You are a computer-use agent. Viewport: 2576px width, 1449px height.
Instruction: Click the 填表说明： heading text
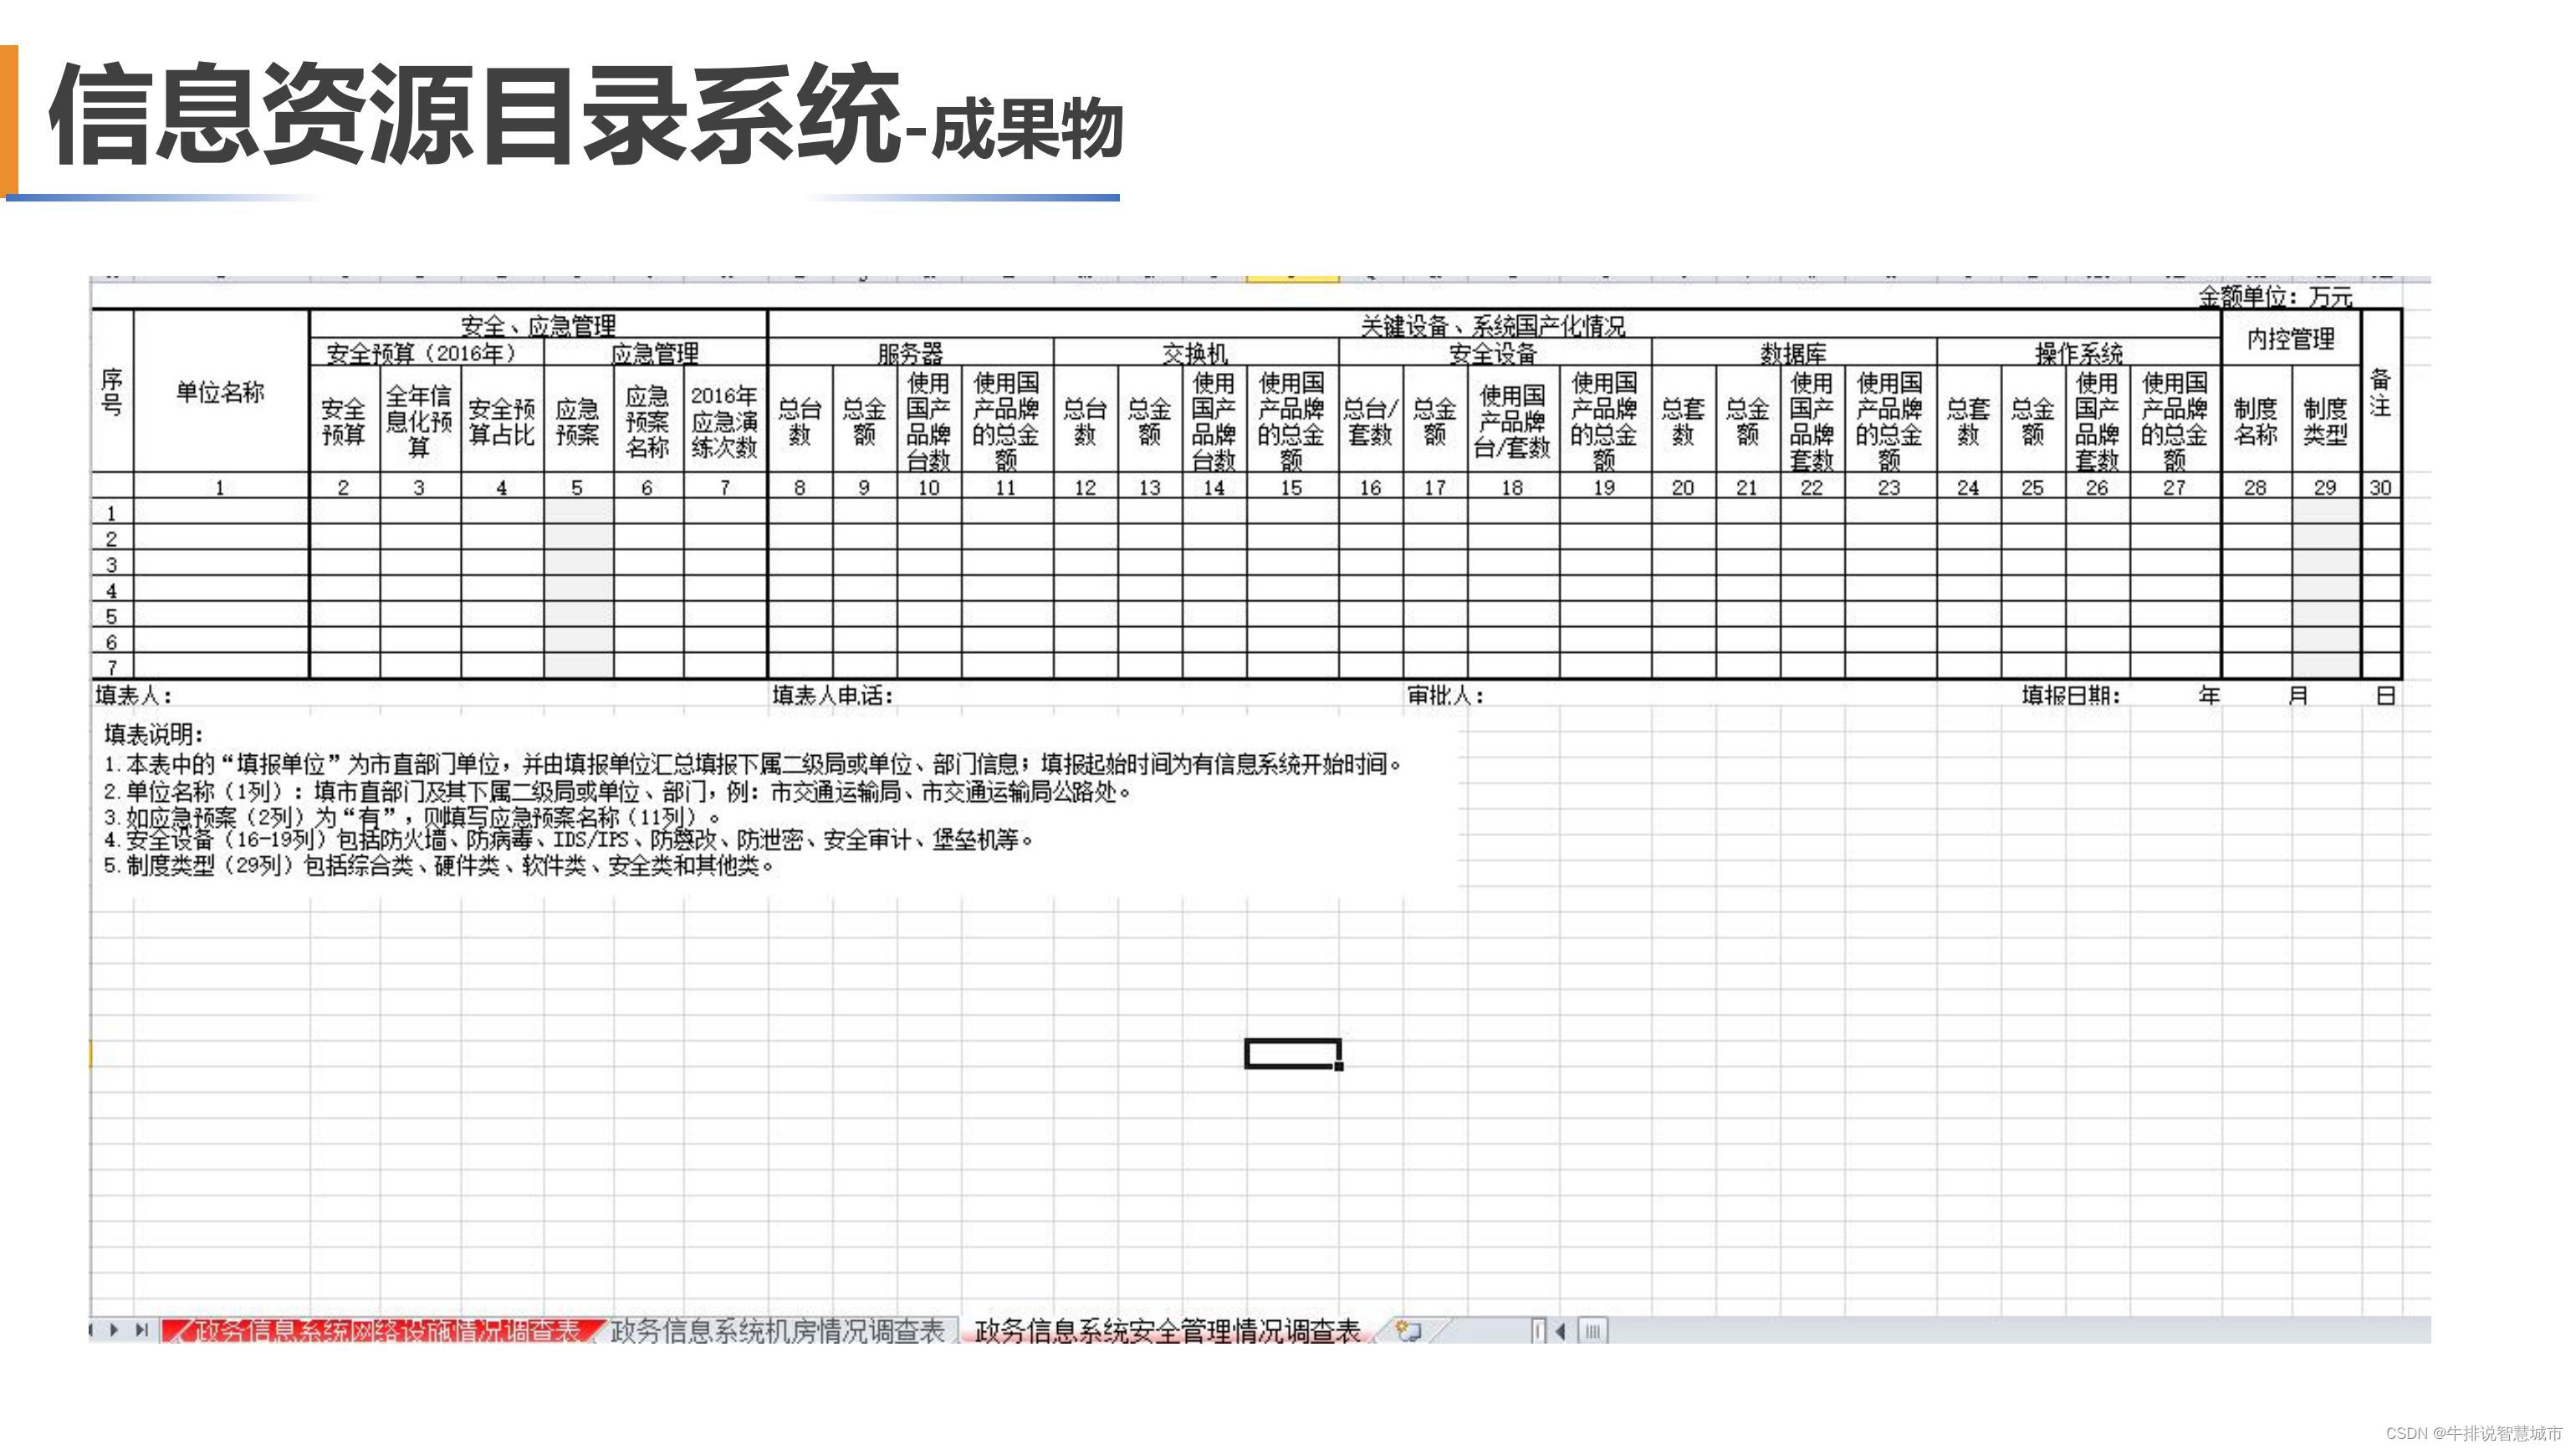154,735
